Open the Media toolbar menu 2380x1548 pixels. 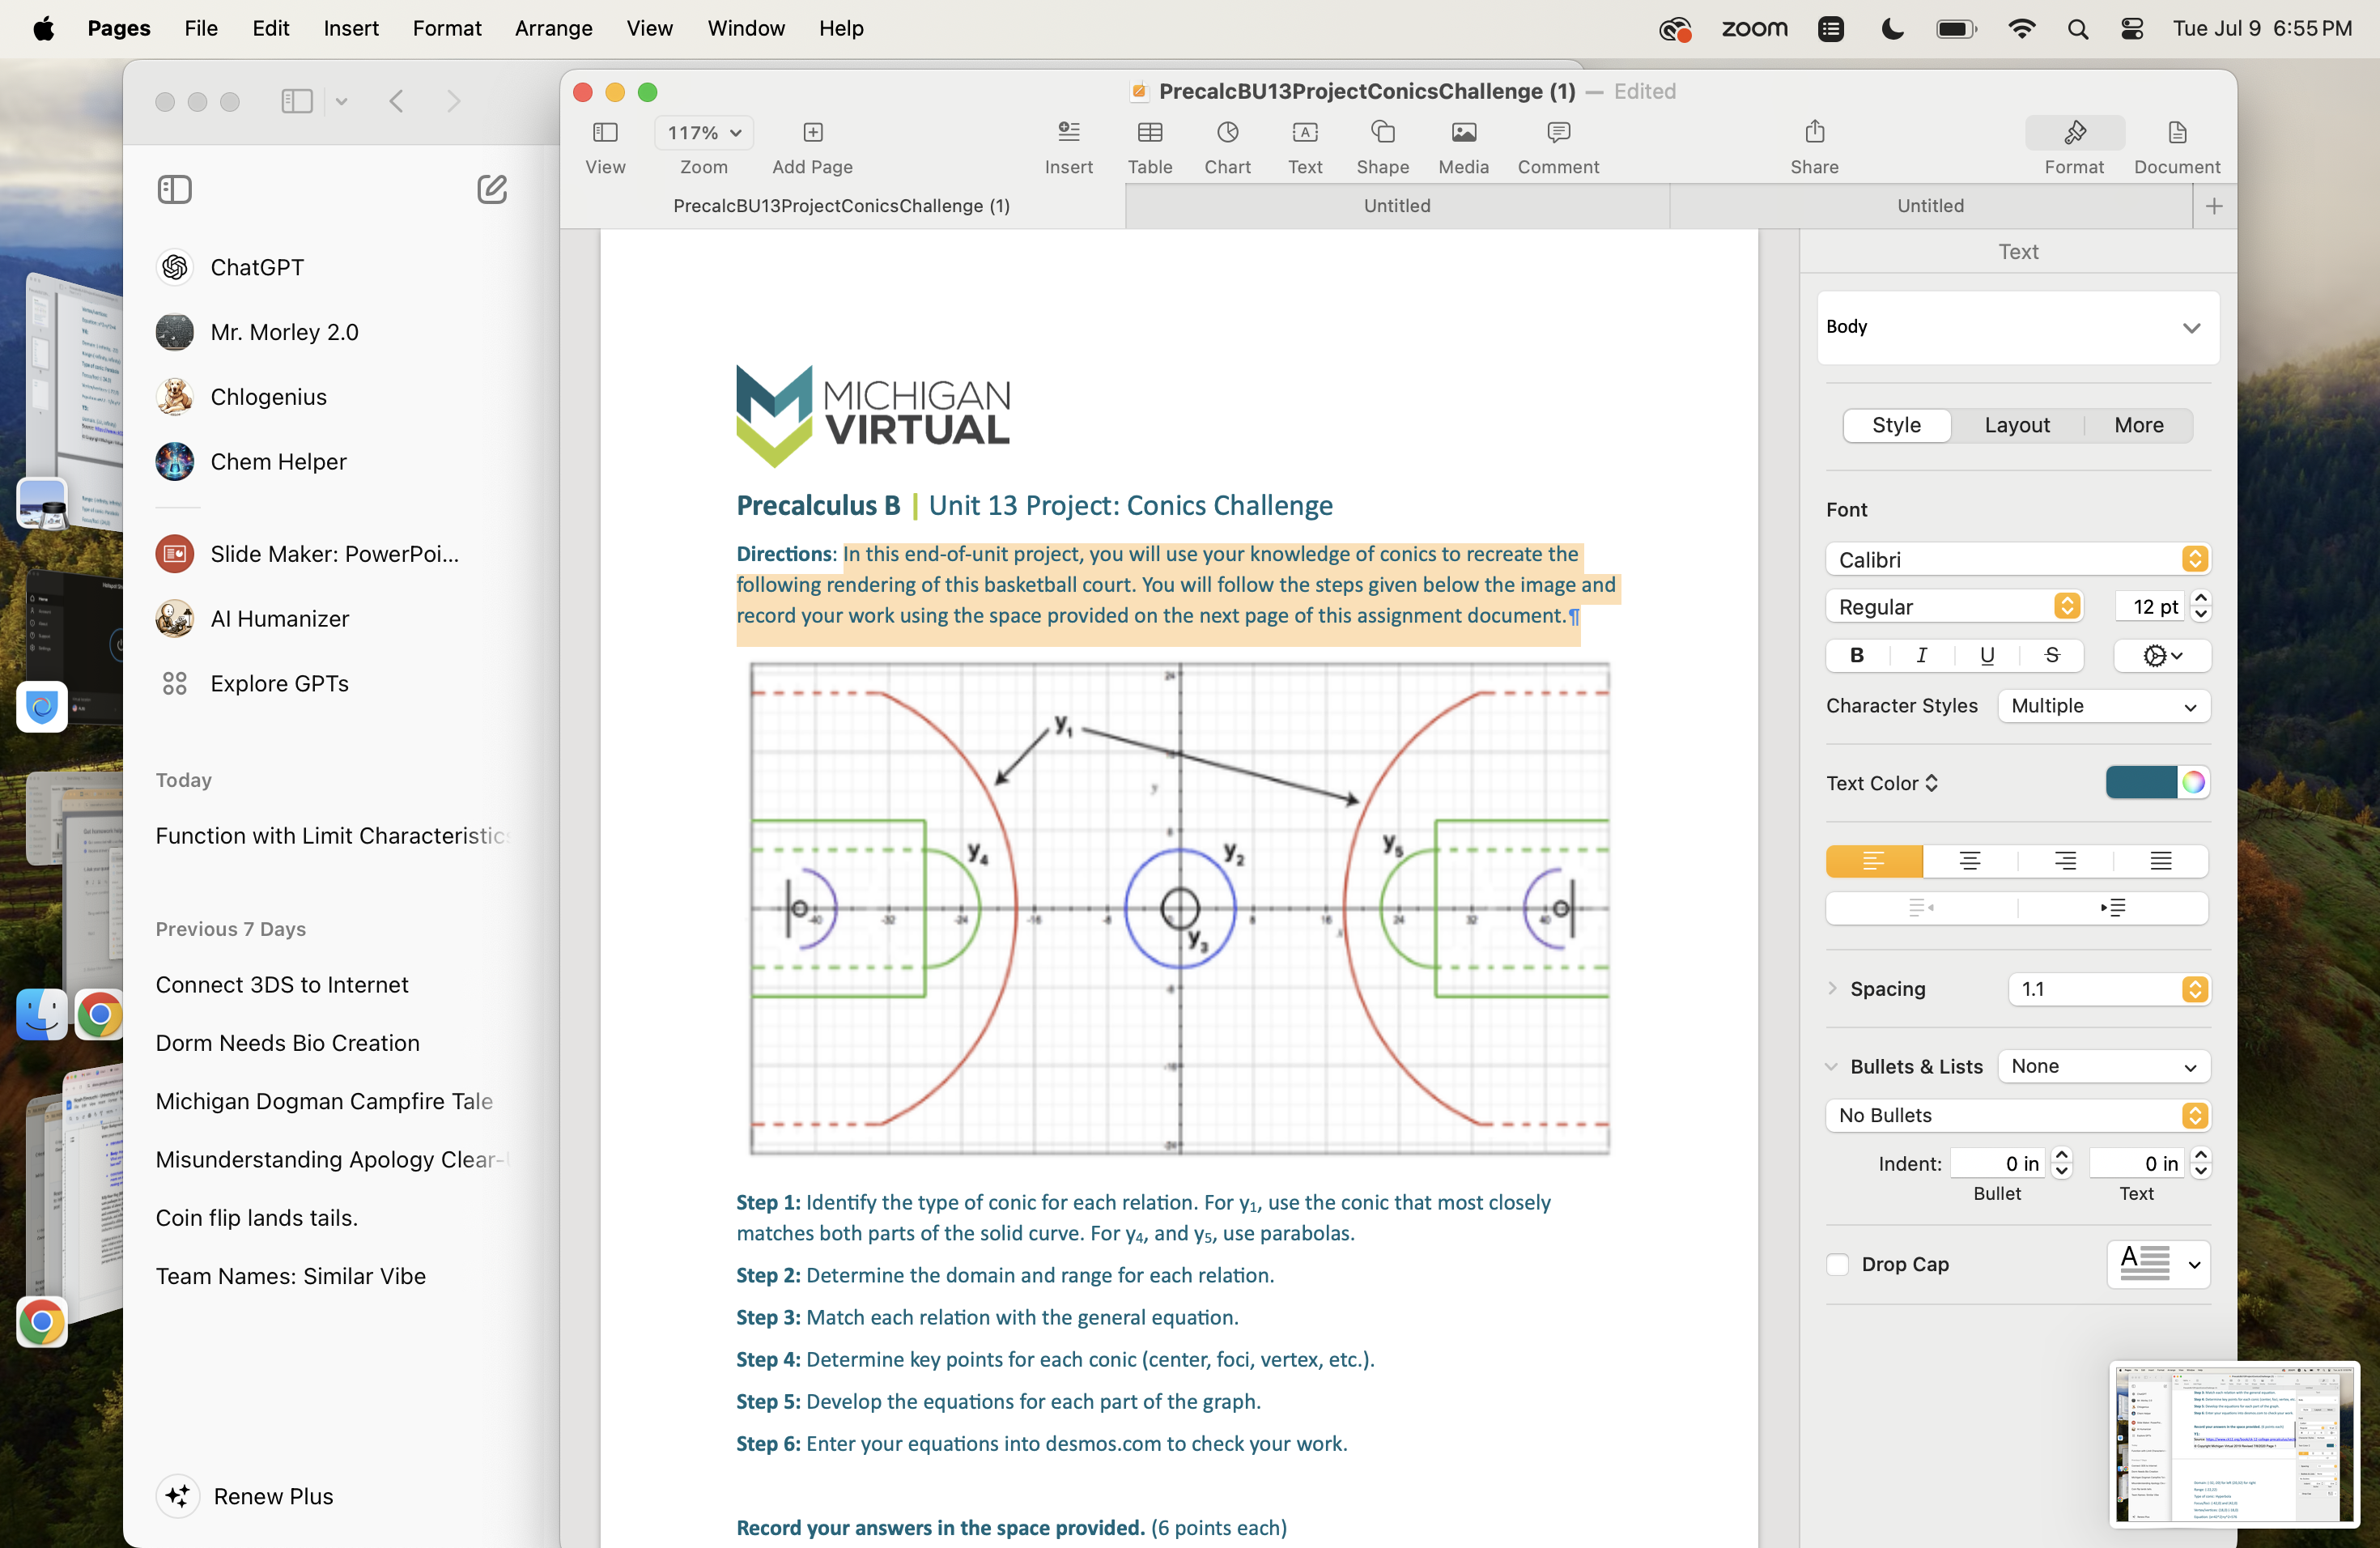tap(1463, 133)
